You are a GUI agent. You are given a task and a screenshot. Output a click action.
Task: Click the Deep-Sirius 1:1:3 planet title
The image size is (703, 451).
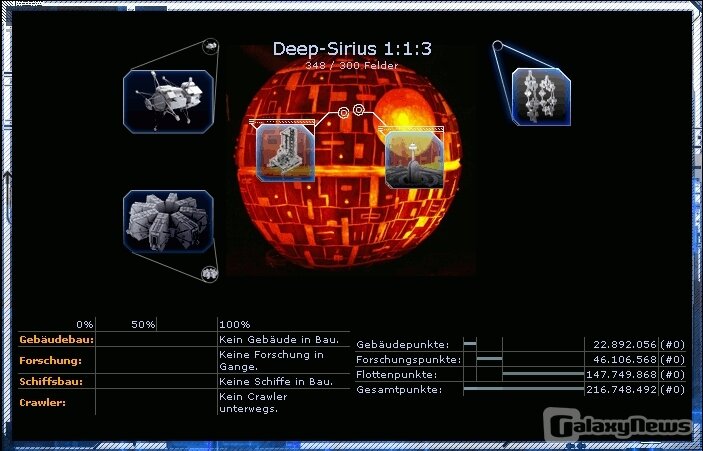click(x=352, y=49)
